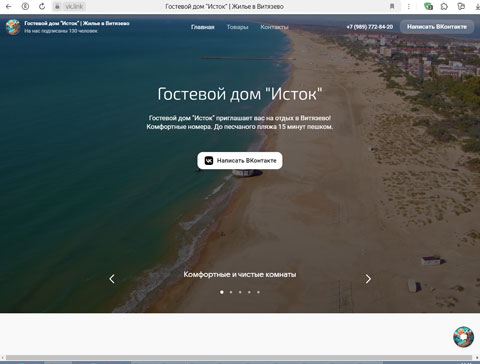Click the 'На нас подписаны 130 человек' text

[x=61, y=31]
